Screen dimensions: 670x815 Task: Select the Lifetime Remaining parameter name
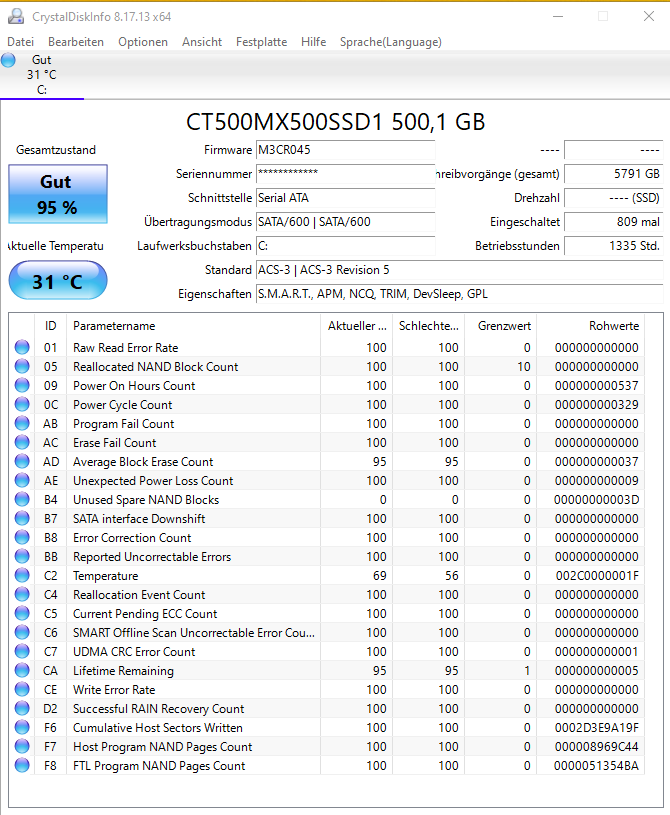point(123,671)
